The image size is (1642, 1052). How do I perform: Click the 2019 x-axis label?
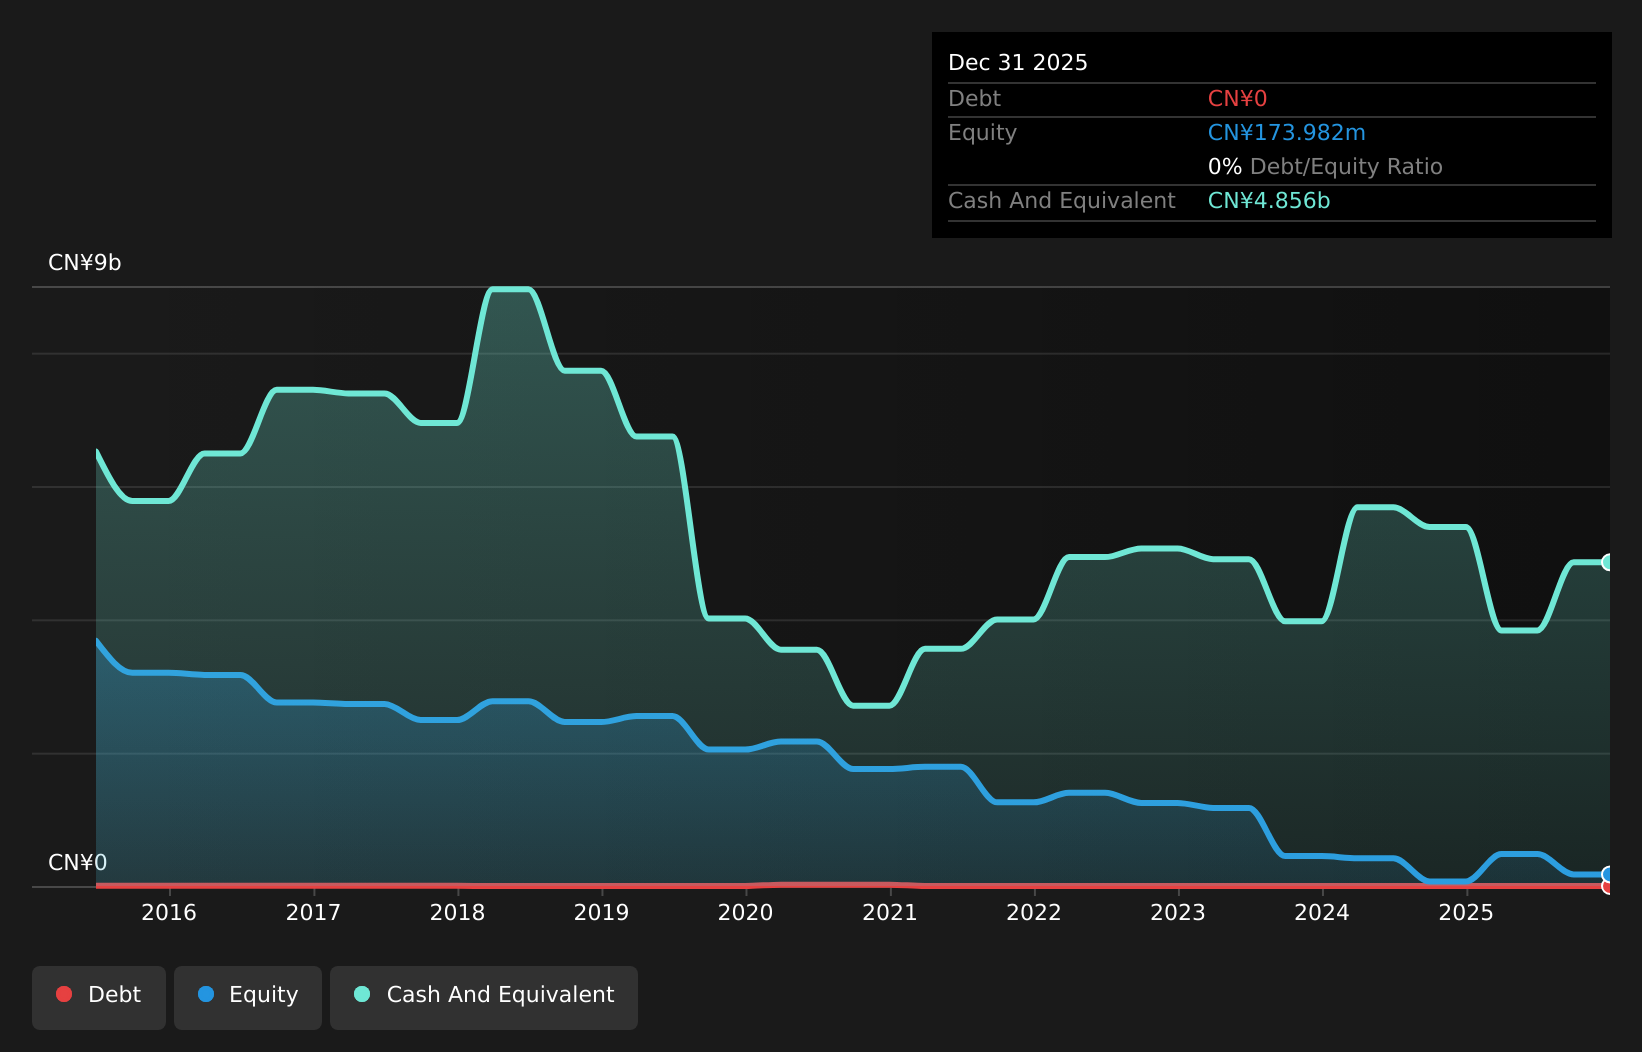(601, 912)
